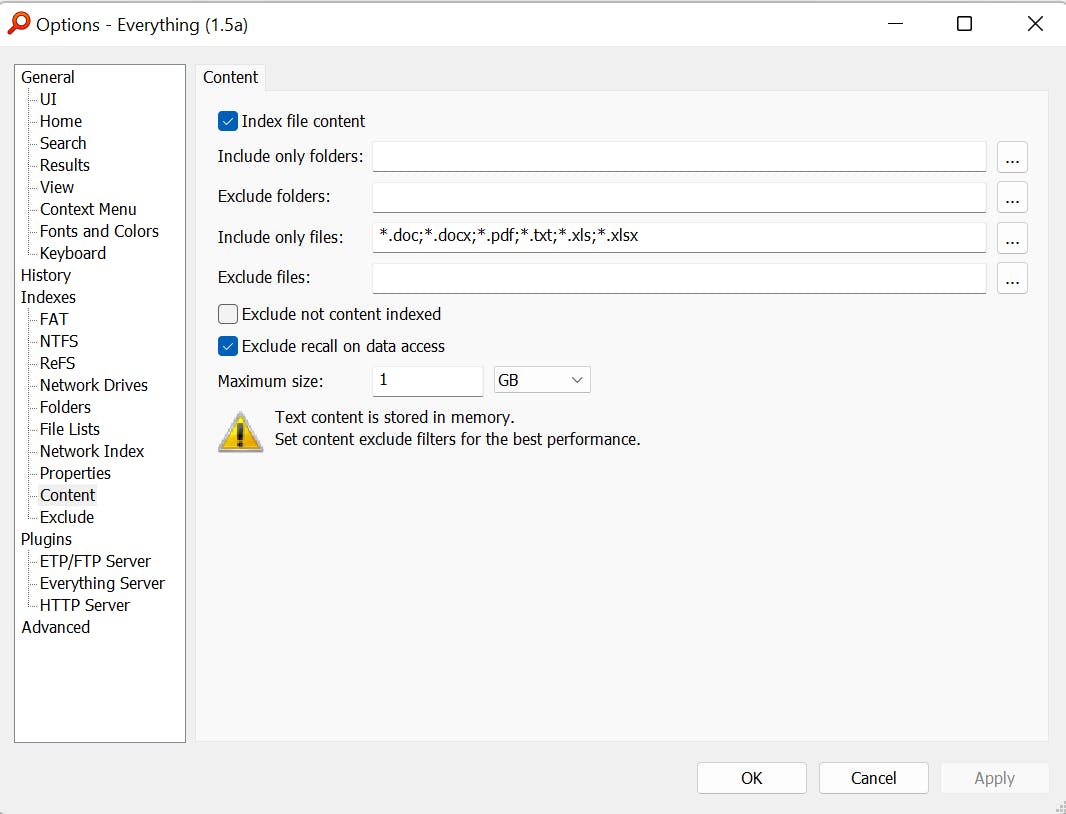Open the GB size unit dropdown
This screenshot has width=1066, height=814.
pyautogui.click(x=542, y=381)
